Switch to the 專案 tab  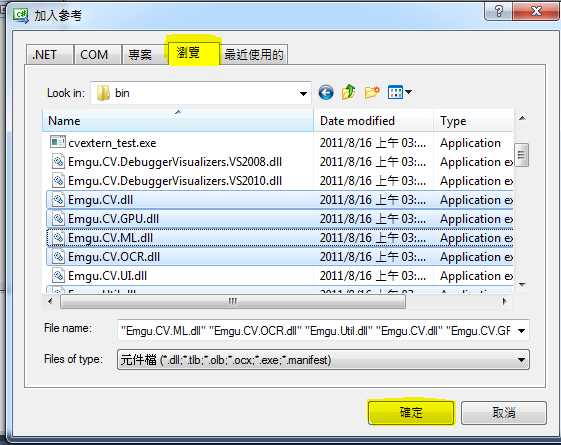point(145,55)
